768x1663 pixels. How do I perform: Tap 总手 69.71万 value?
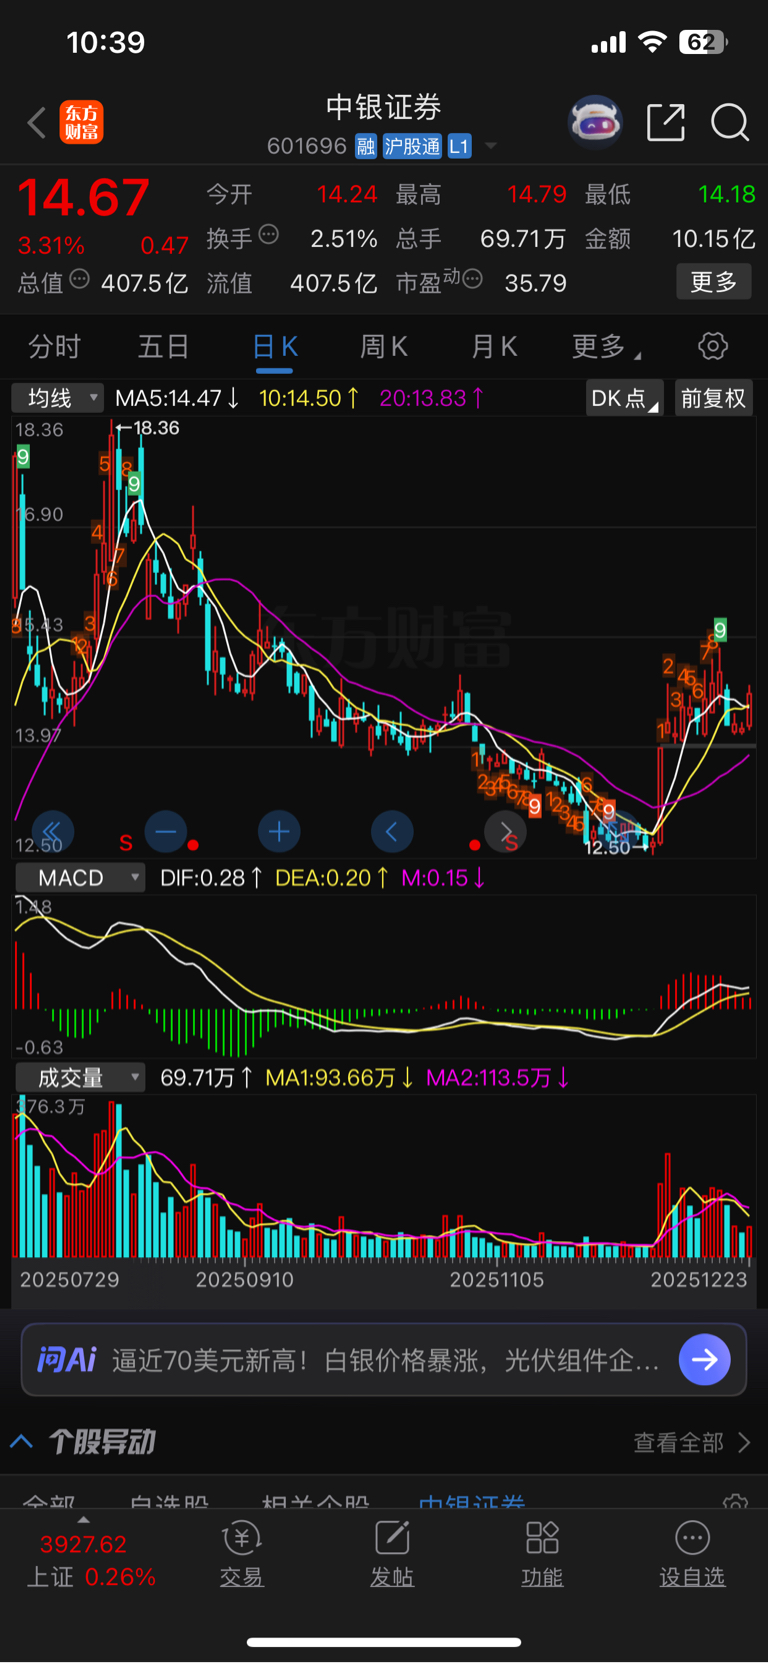pos(523,239)
